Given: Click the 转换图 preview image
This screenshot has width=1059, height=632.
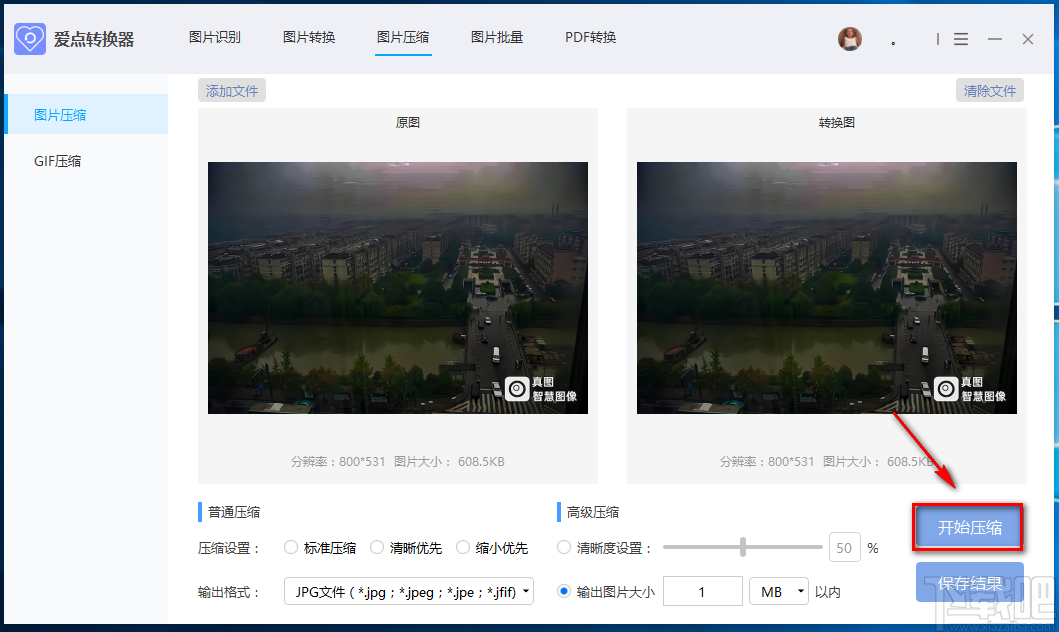Looking at the screenshot, I should [x=827, y=288].
